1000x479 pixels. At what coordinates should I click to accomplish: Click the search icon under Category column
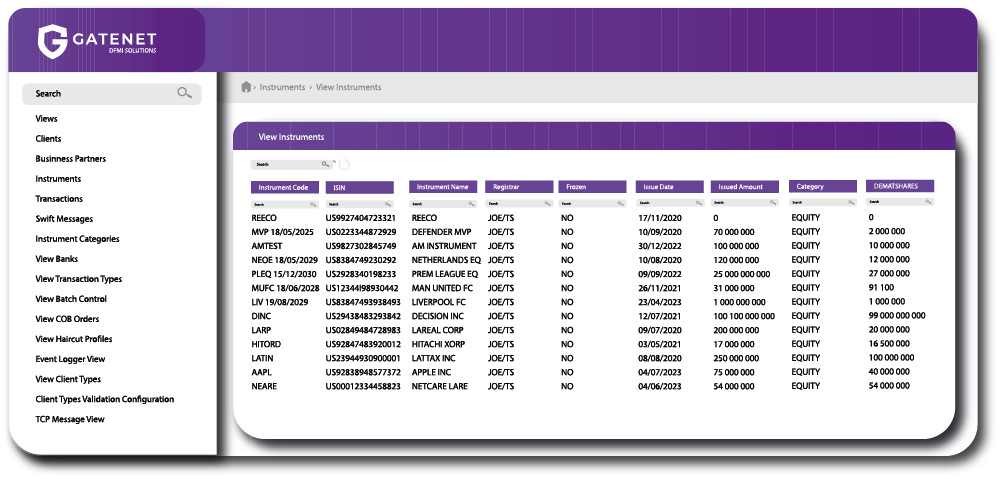pyautogui.click(x=851, y=203)
